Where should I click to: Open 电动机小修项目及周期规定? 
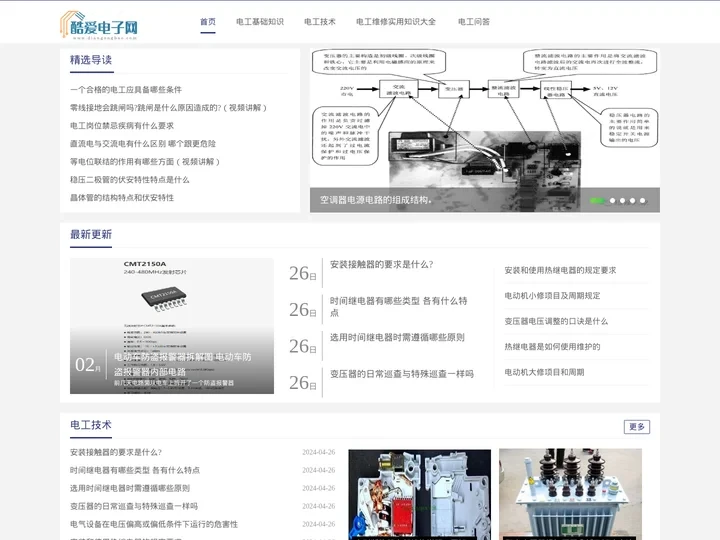(552, 296)
